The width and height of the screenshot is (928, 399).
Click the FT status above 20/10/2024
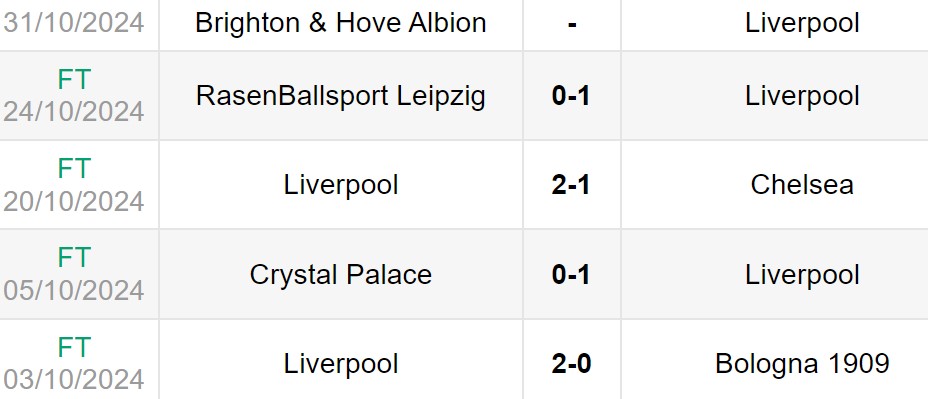[x=74, y=169]
